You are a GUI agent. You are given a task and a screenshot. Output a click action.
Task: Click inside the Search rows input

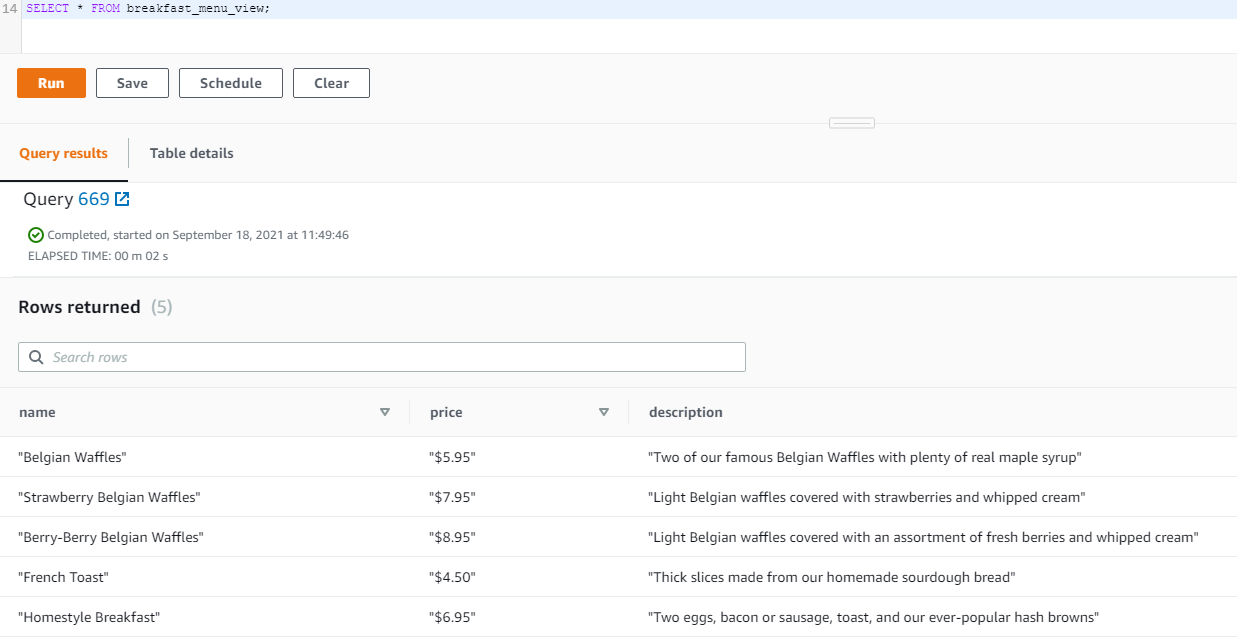pos(300,357)
